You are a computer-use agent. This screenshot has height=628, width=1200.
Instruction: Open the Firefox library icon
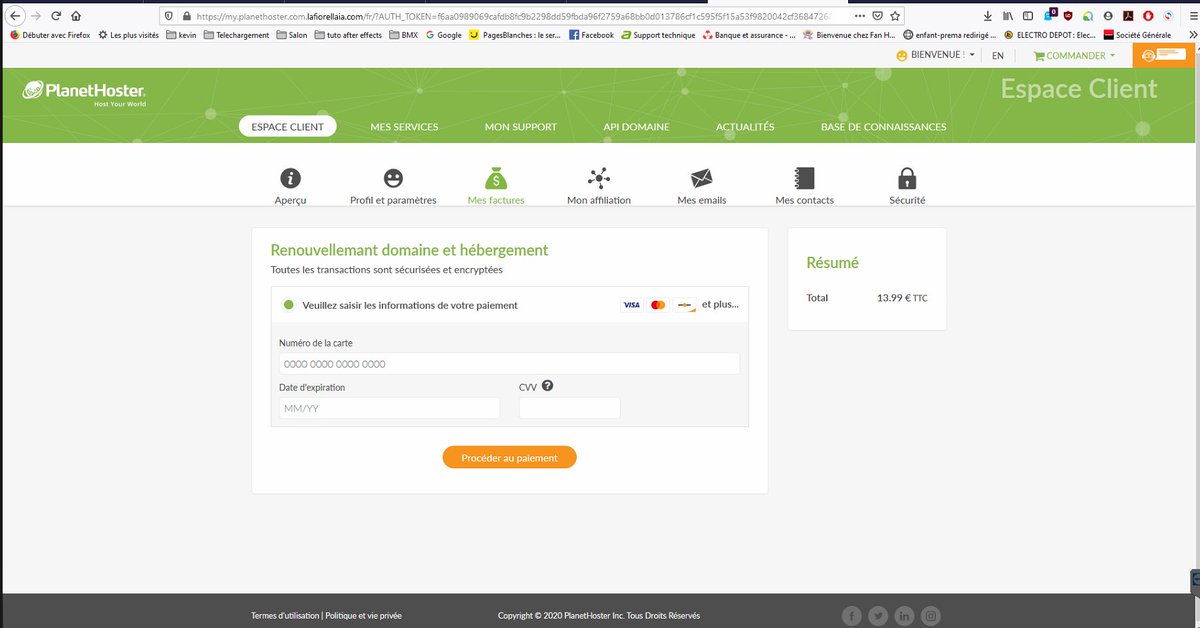pyautogui.click(x=1009, y=16)
